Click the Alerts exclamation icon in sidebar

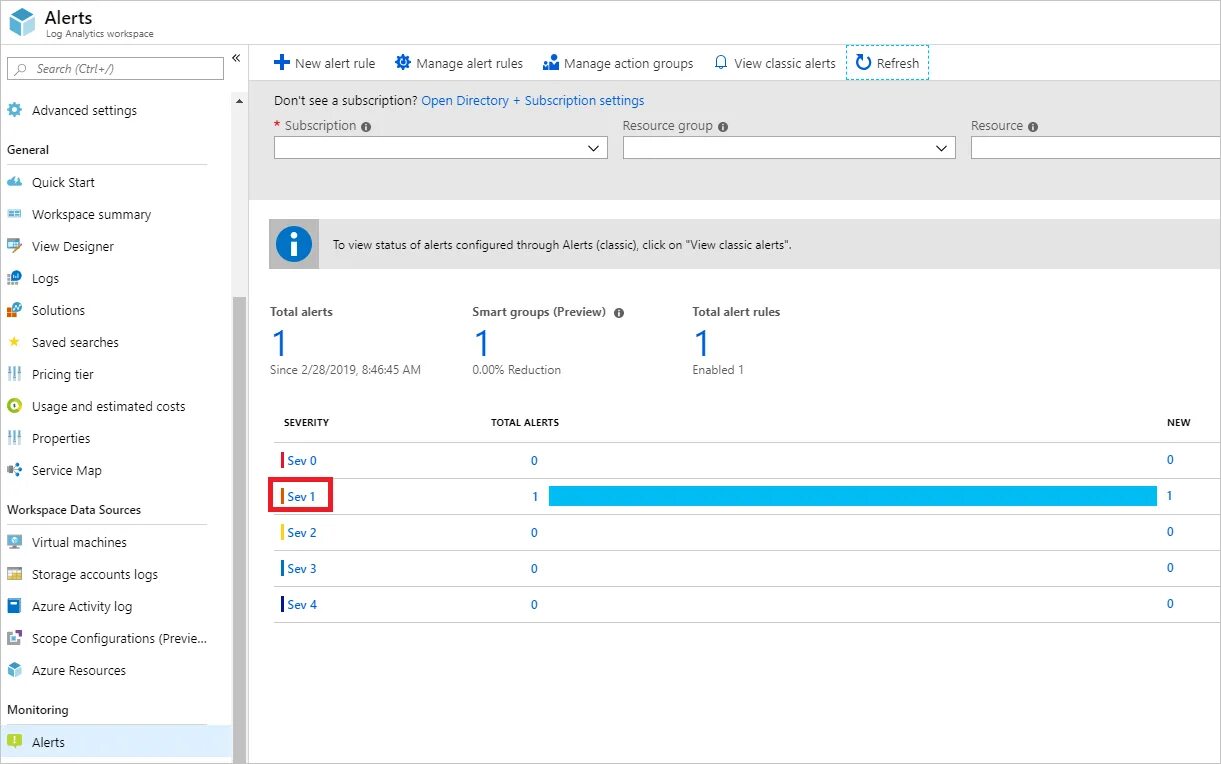(14, 742)
